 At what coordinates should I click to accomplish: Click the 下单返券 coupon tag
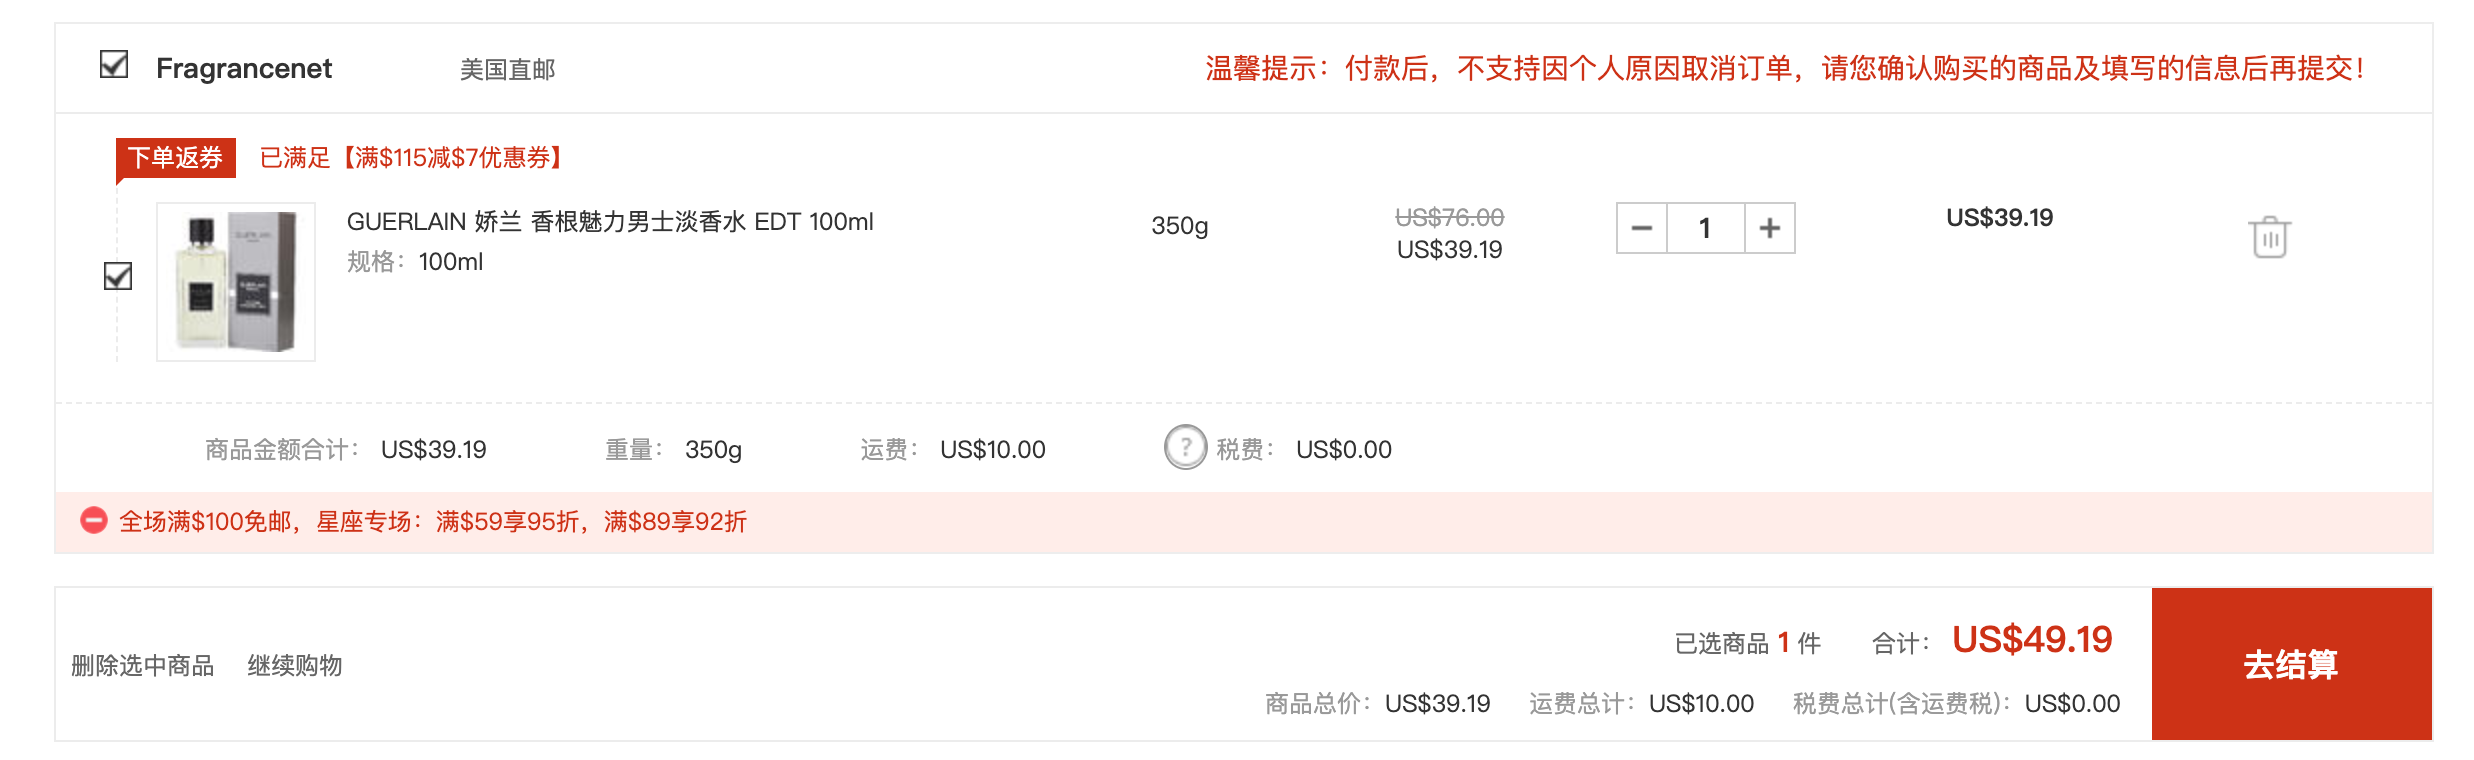pyautogui.click(x=176, y=158)
